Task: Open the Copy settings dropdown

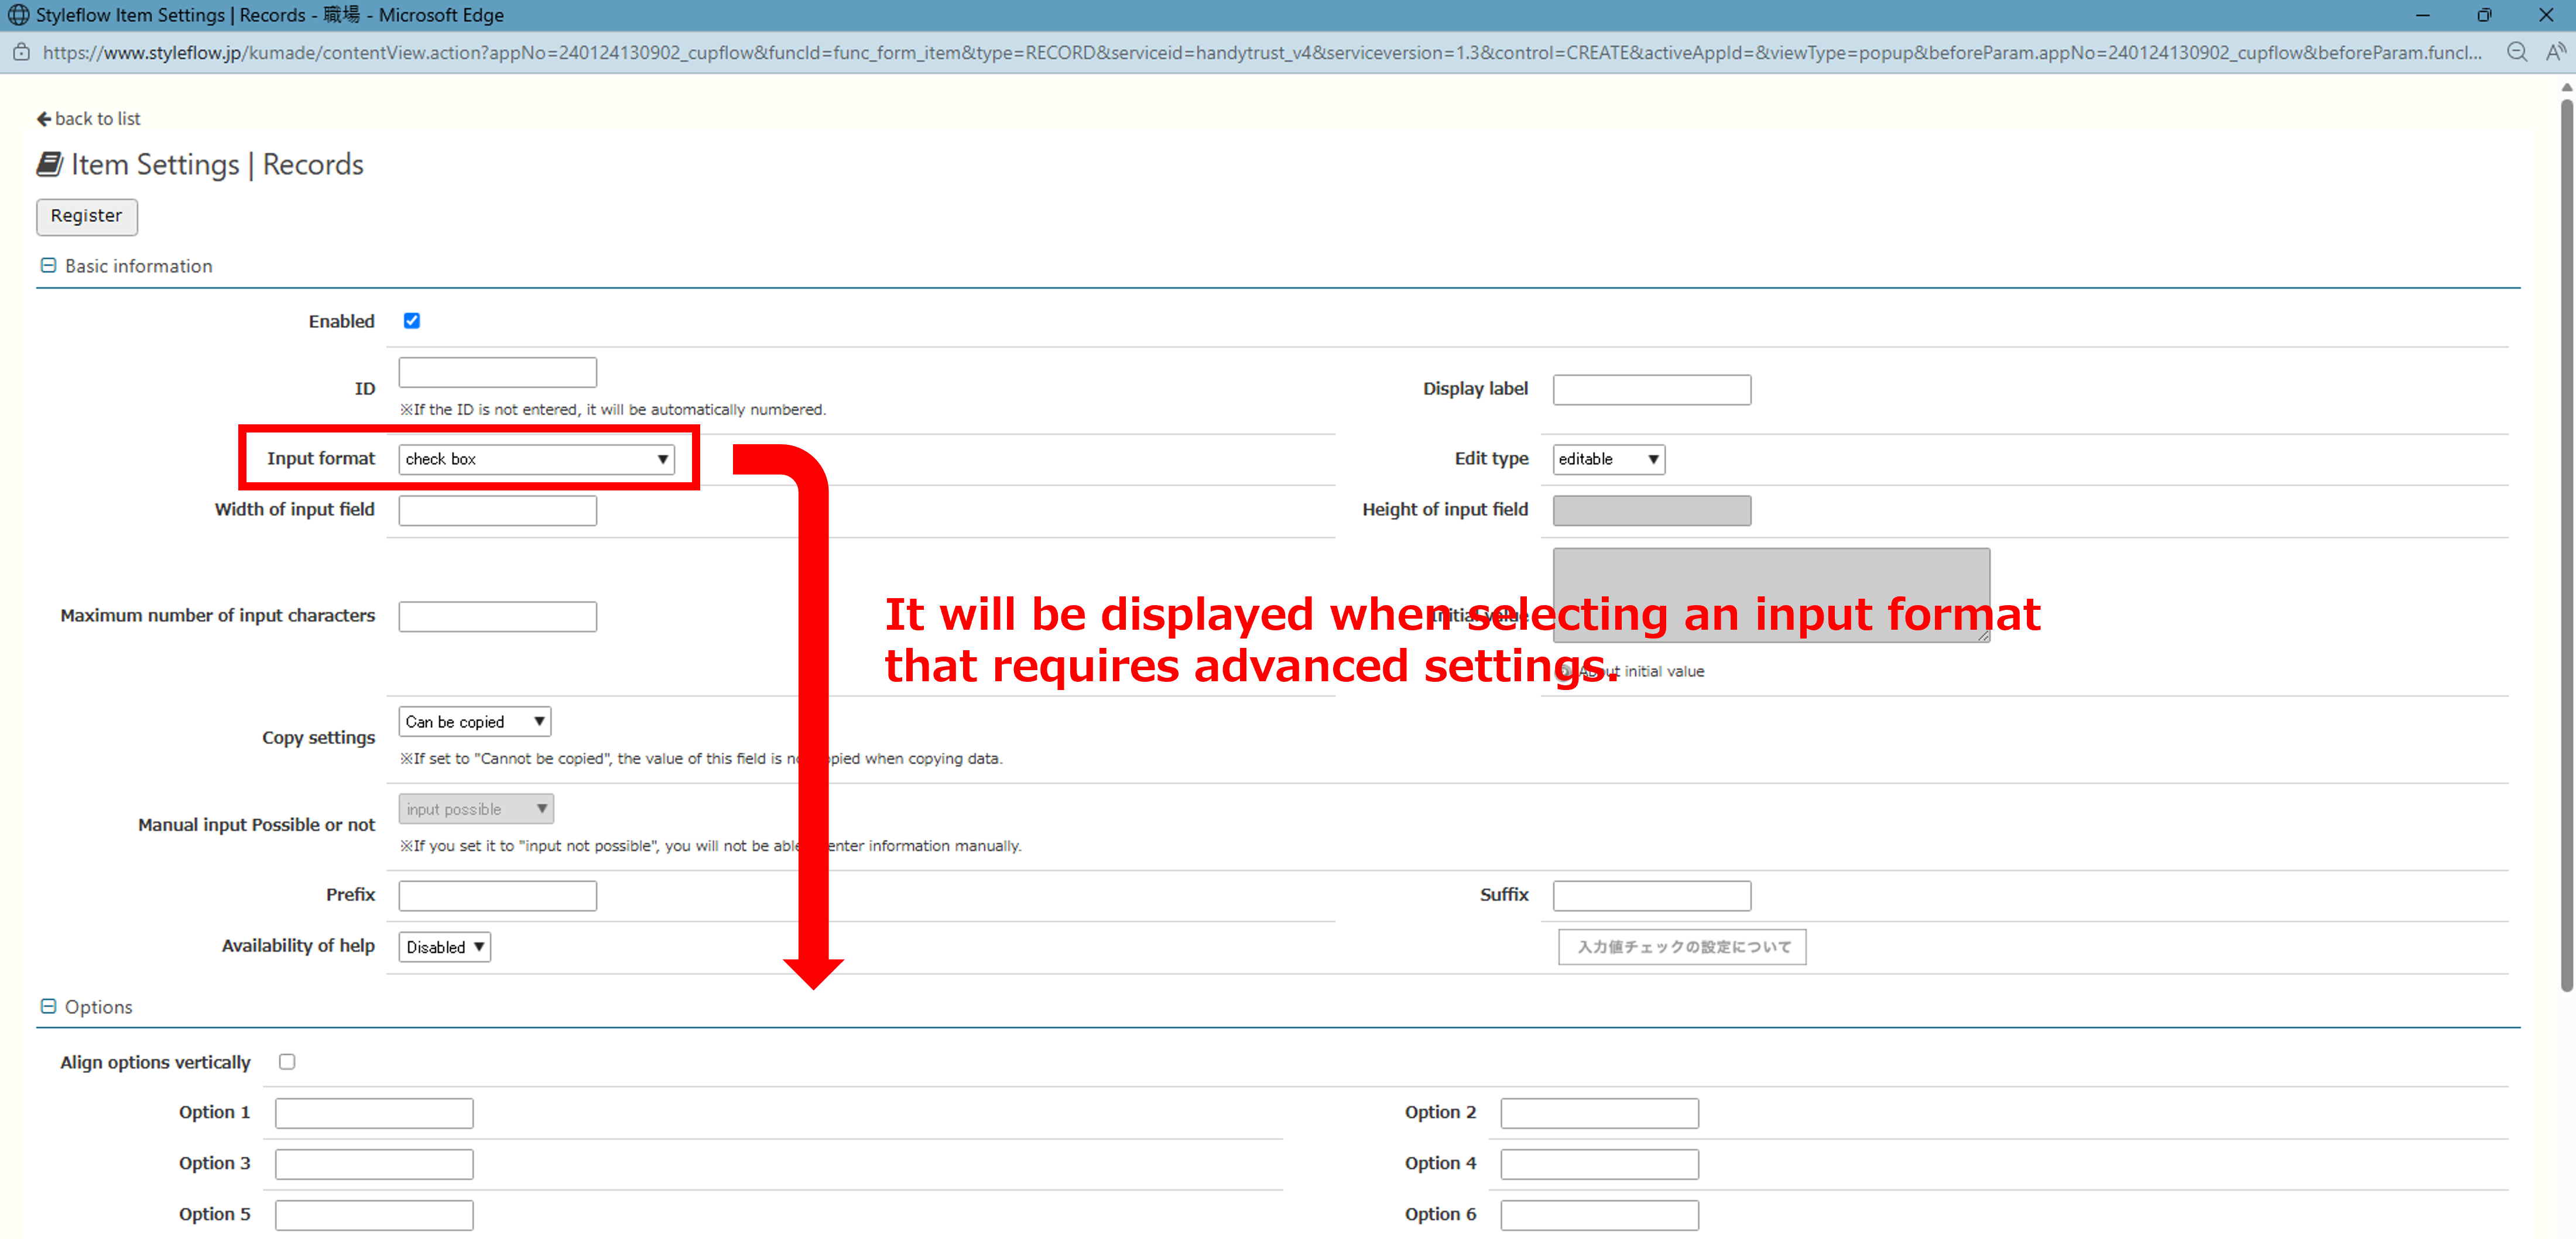Action: pos(475,721)
